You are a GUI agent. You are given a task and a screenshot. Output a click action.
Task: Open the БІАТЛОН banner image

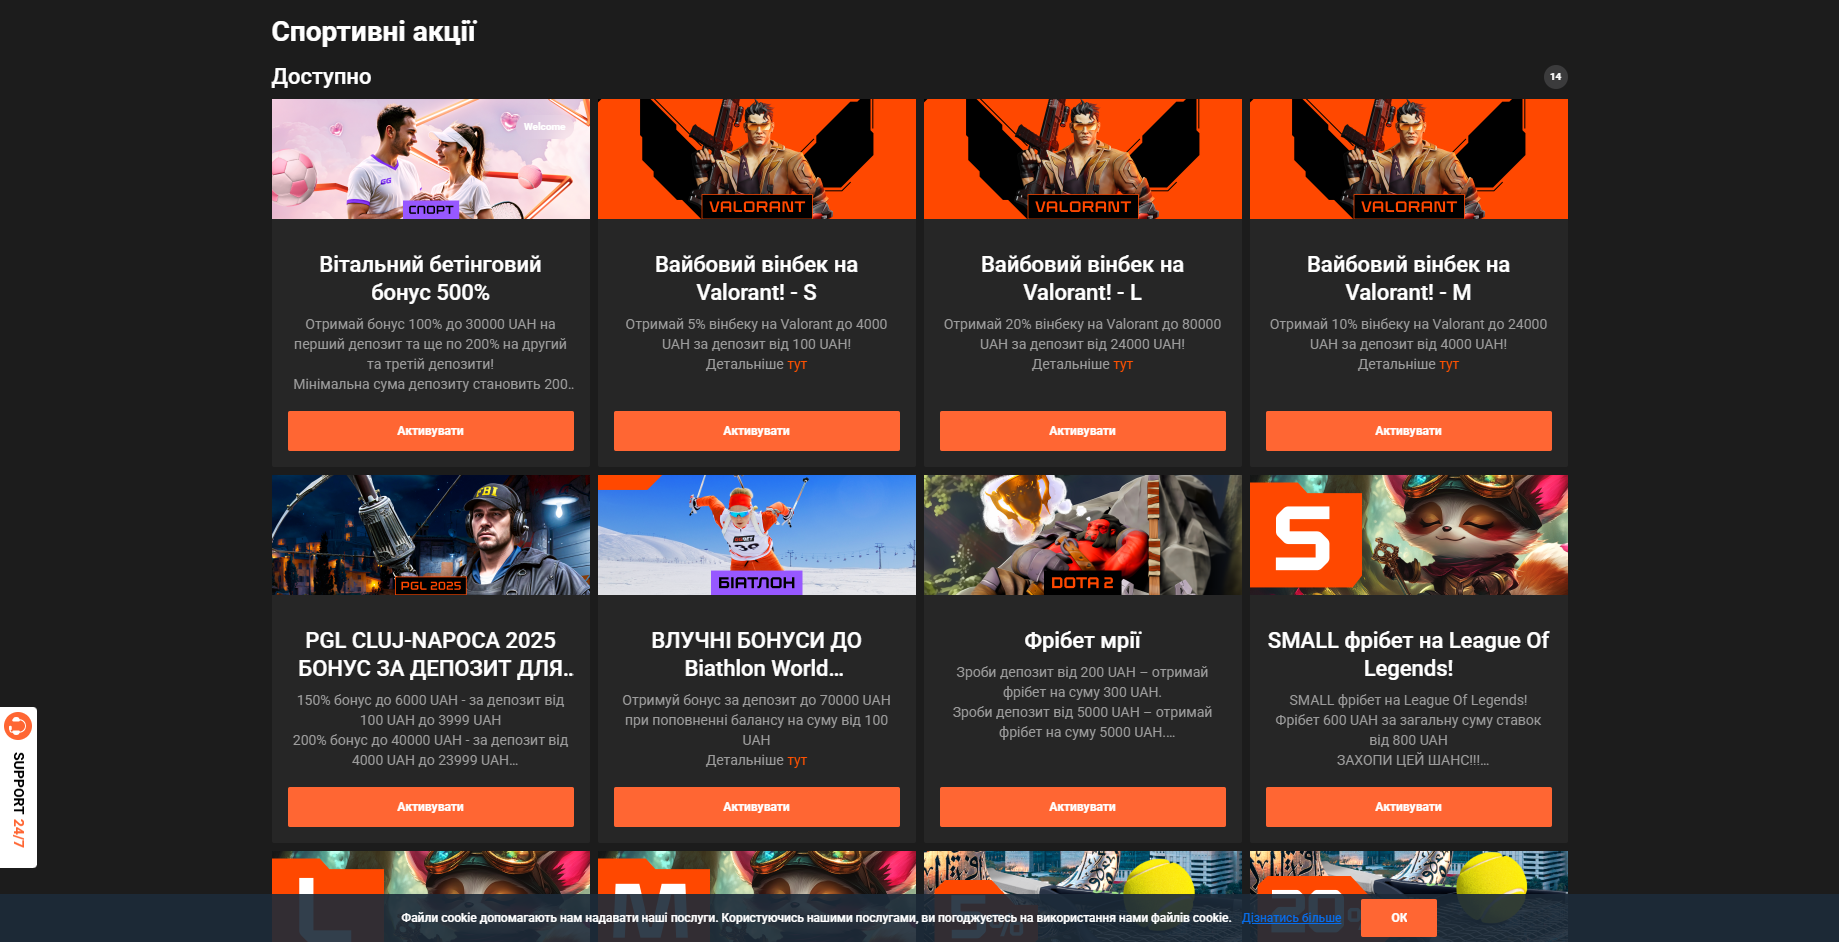point(756,535)
